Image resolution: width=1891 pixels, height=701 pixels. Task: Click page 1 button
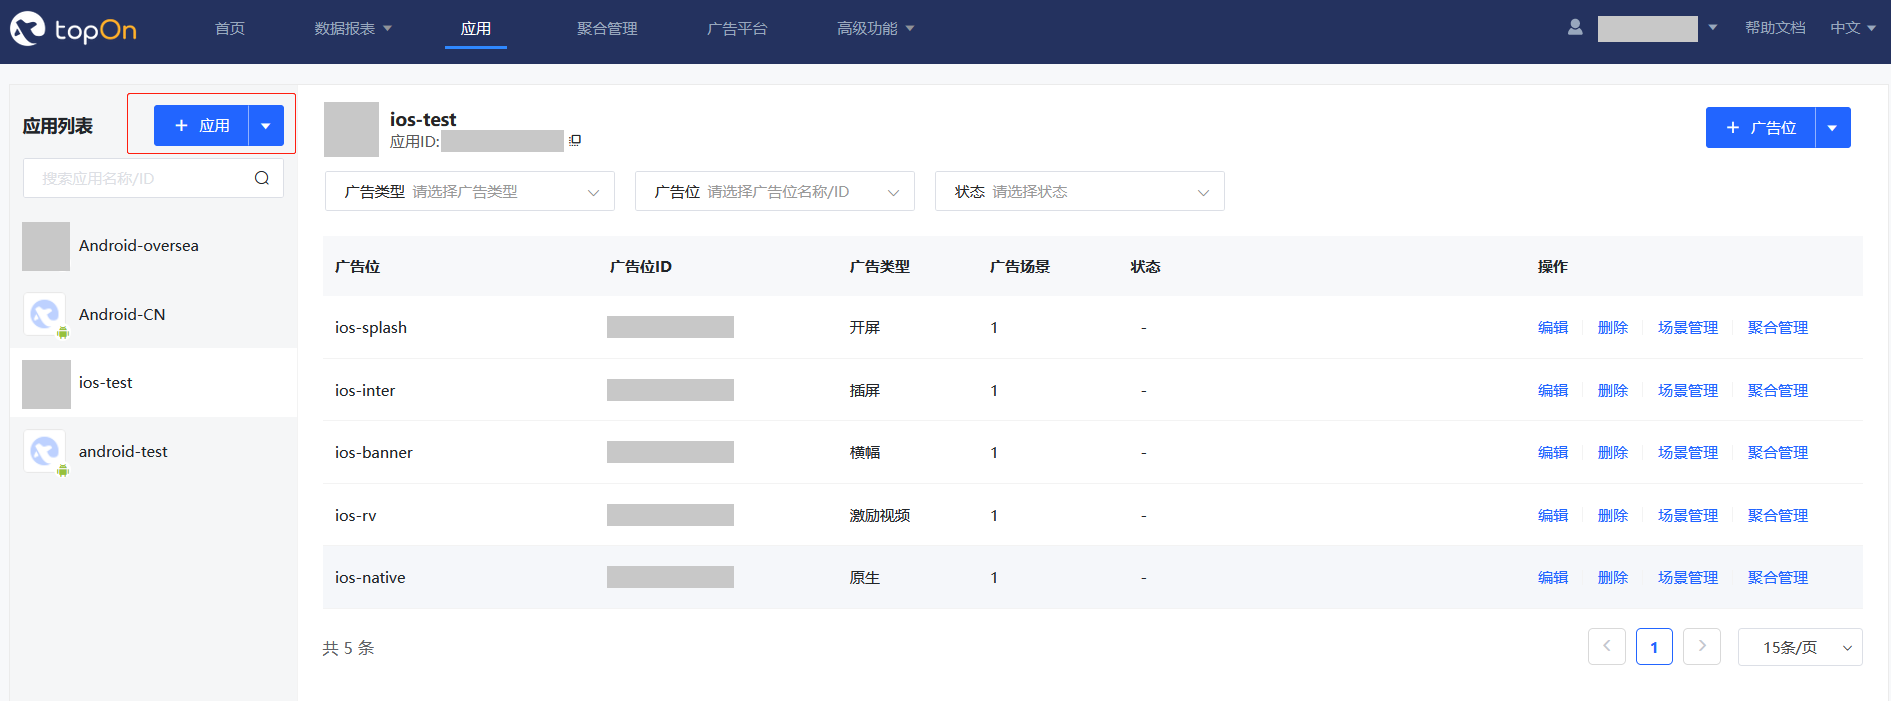pyautogui.click(x=1654, y=647)
